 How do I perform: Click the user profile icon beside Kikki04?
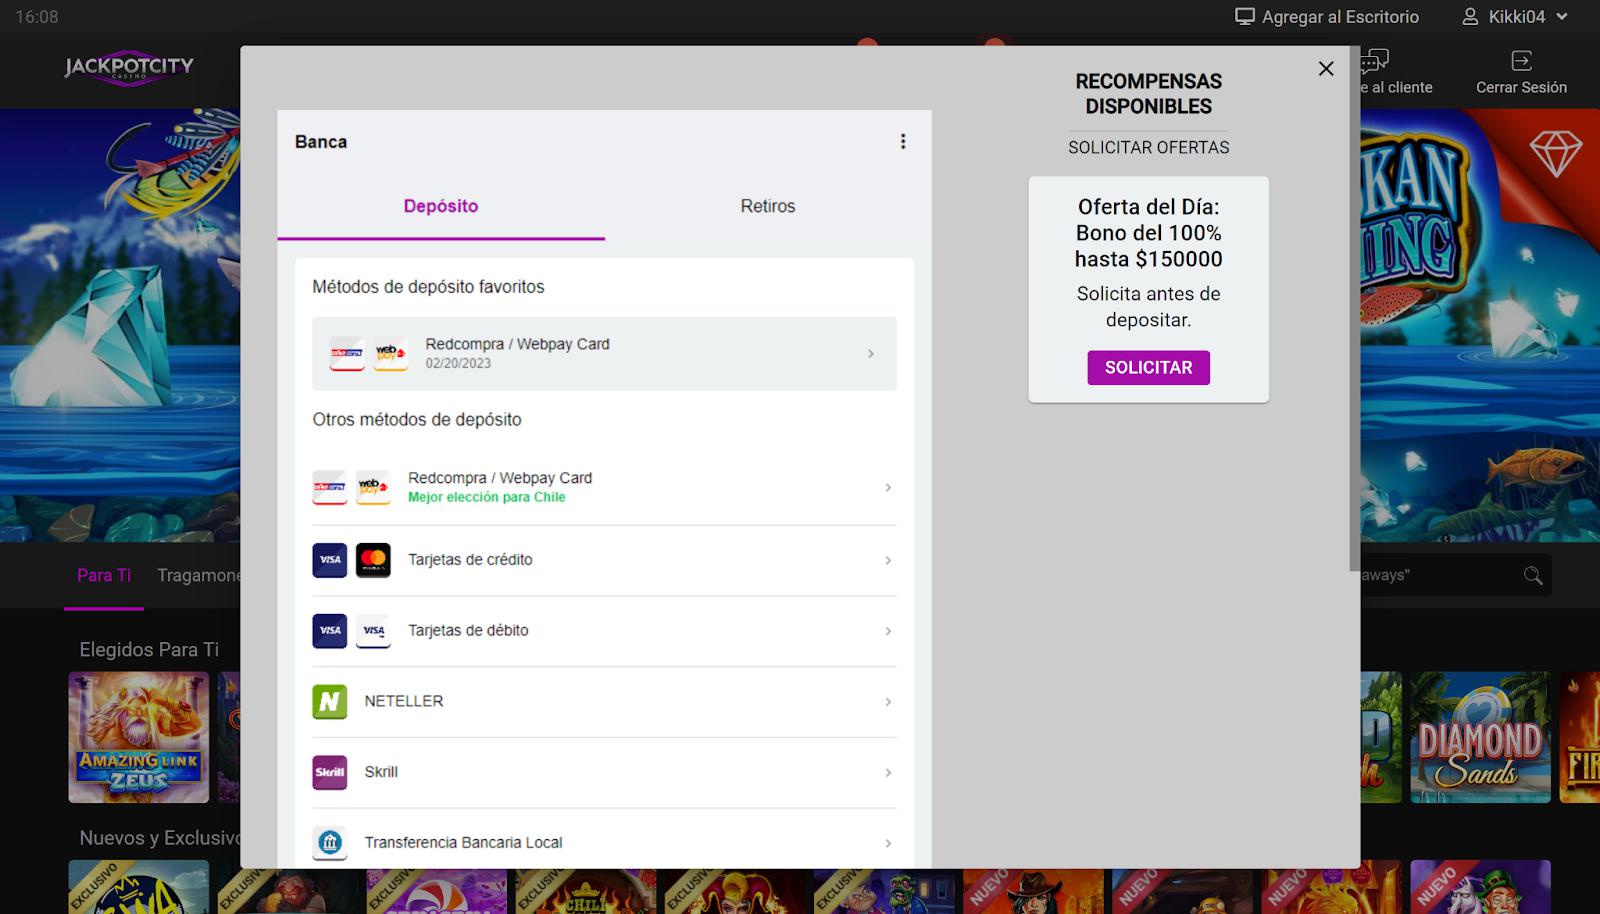(1470, 17)
